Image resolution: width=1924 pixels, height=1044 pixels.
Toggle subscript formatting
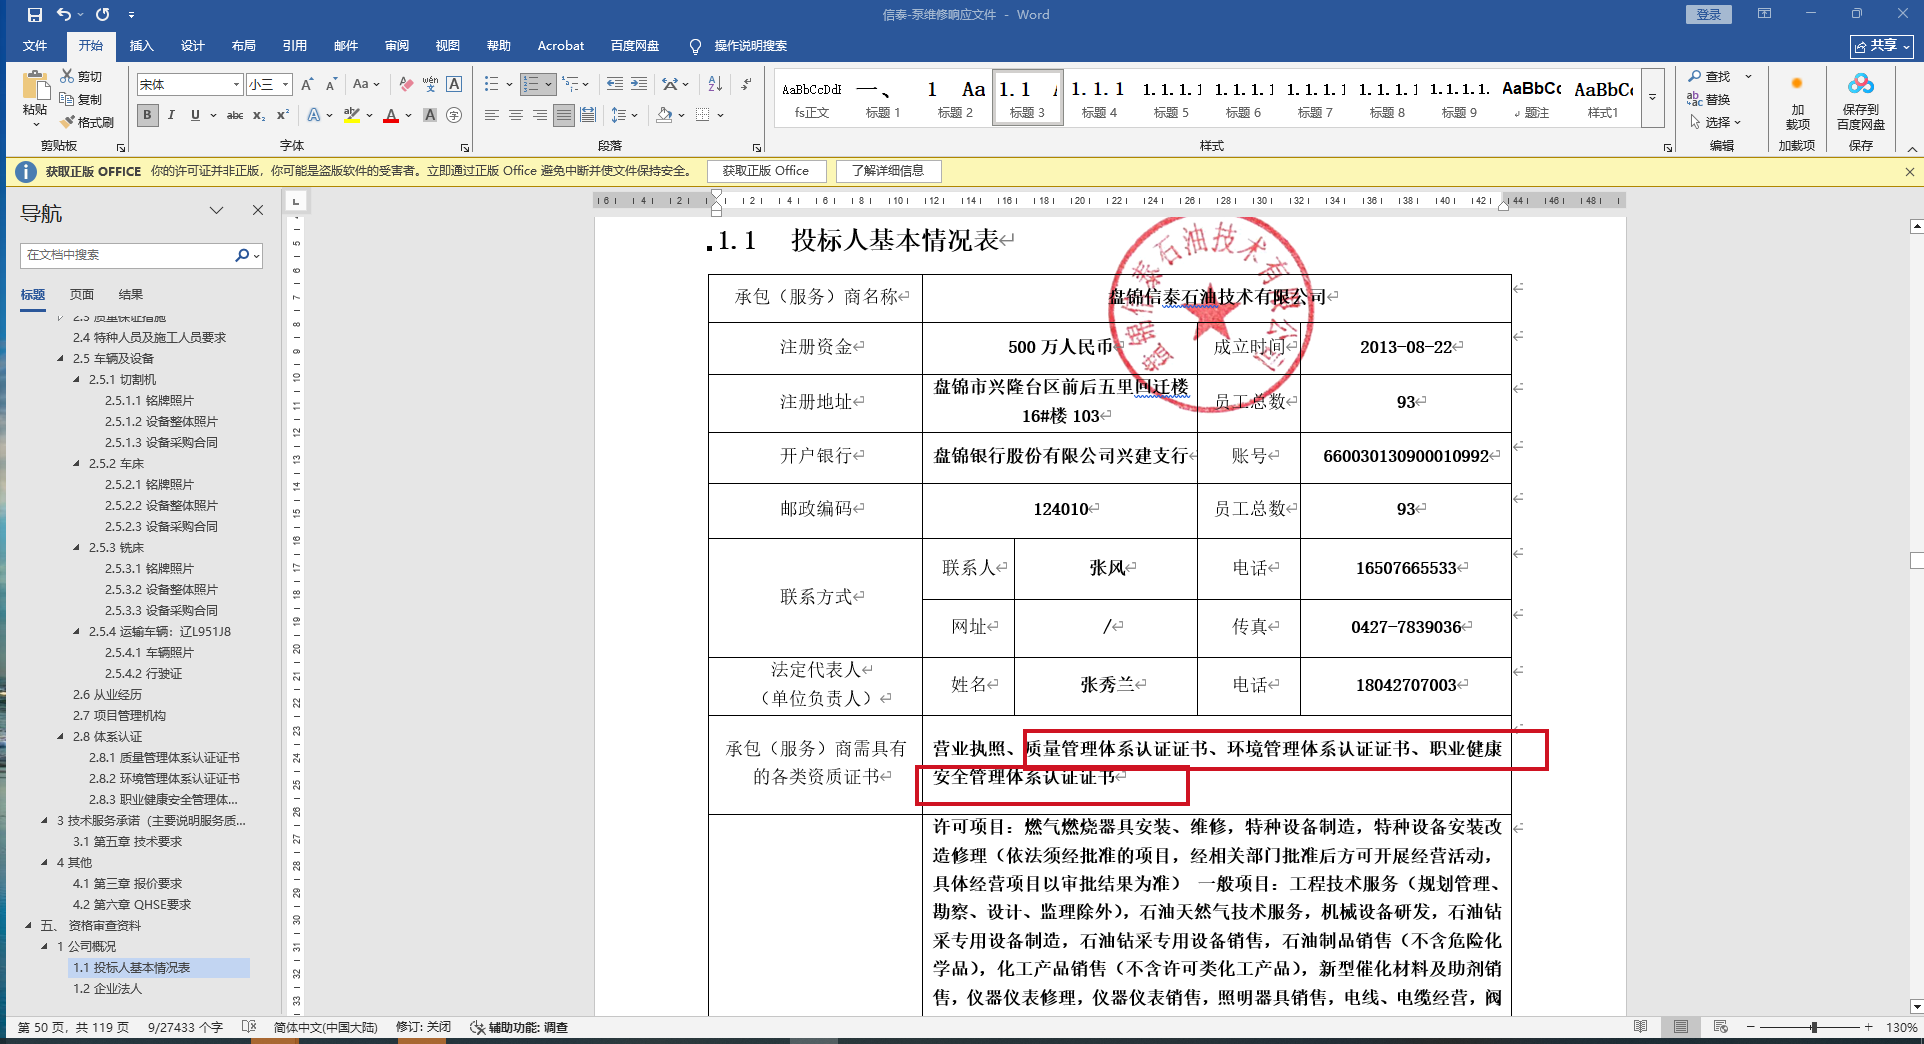click(x=259, y=115)
